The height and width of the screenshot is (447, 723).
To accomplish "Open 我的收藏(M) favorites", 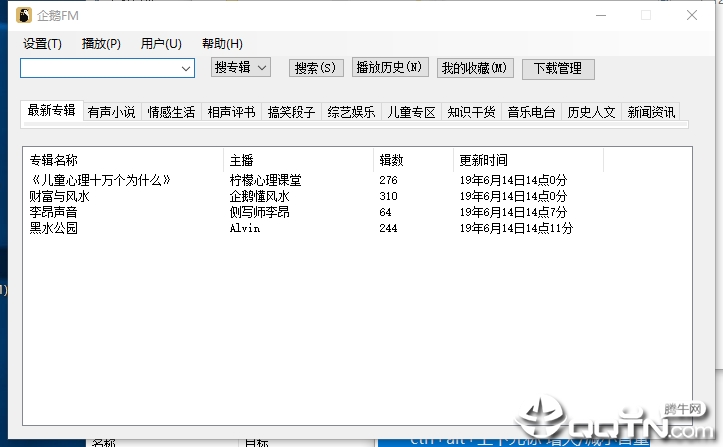I will [475, 68].
